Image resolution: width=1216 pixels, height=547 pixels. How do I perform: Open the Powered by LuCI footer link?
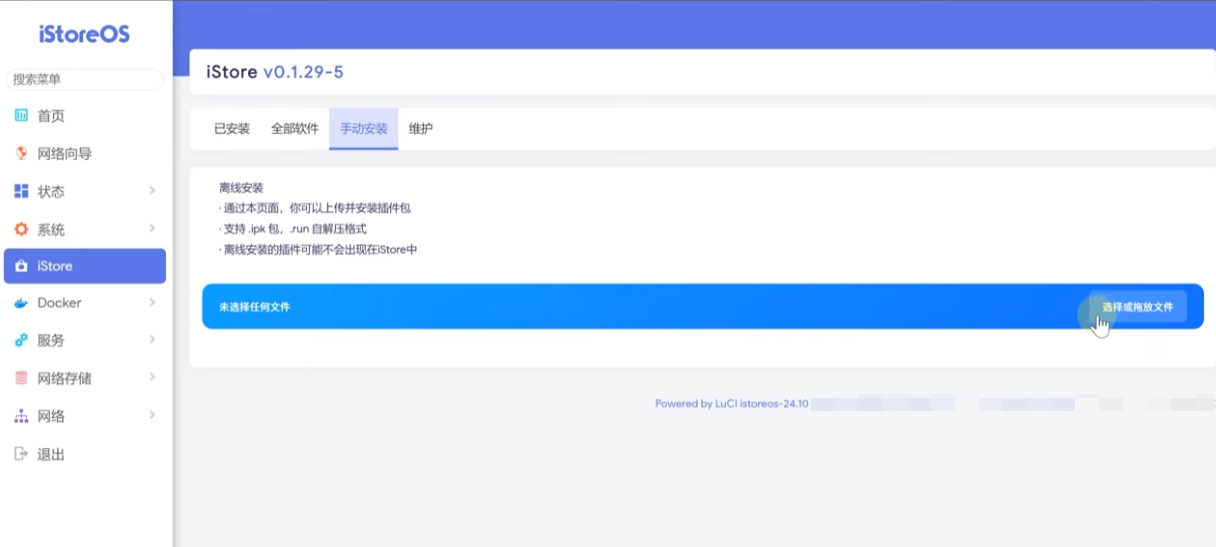[731, 404]
